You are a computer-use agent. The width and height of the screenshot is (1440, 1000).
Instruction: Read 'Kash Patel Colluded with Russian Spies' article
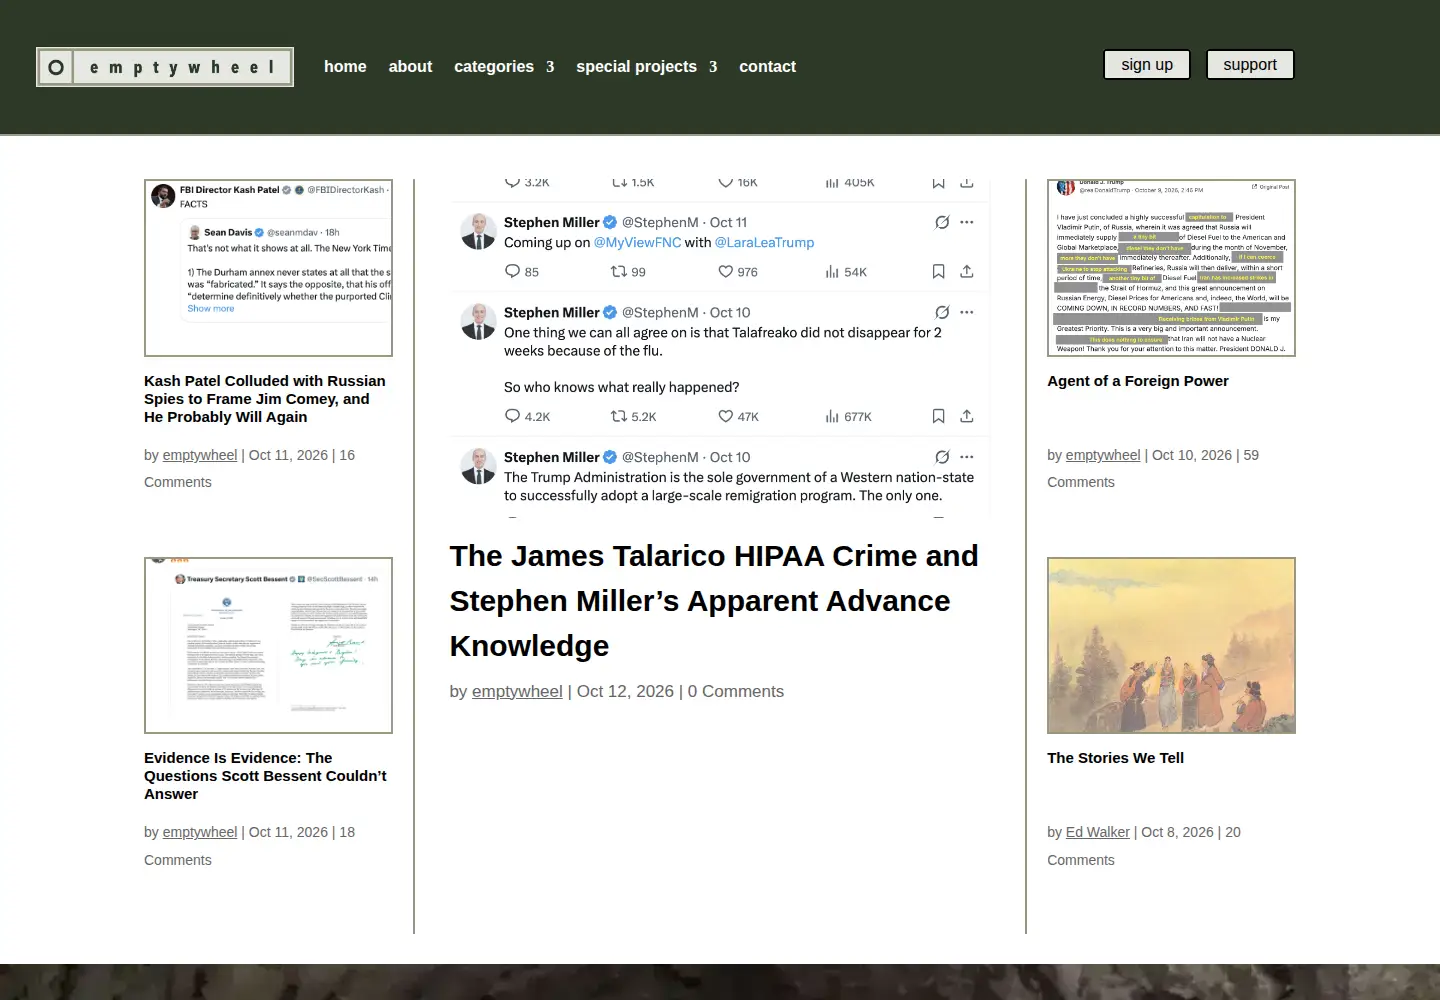pyautogui.click(x=265, y=399)
